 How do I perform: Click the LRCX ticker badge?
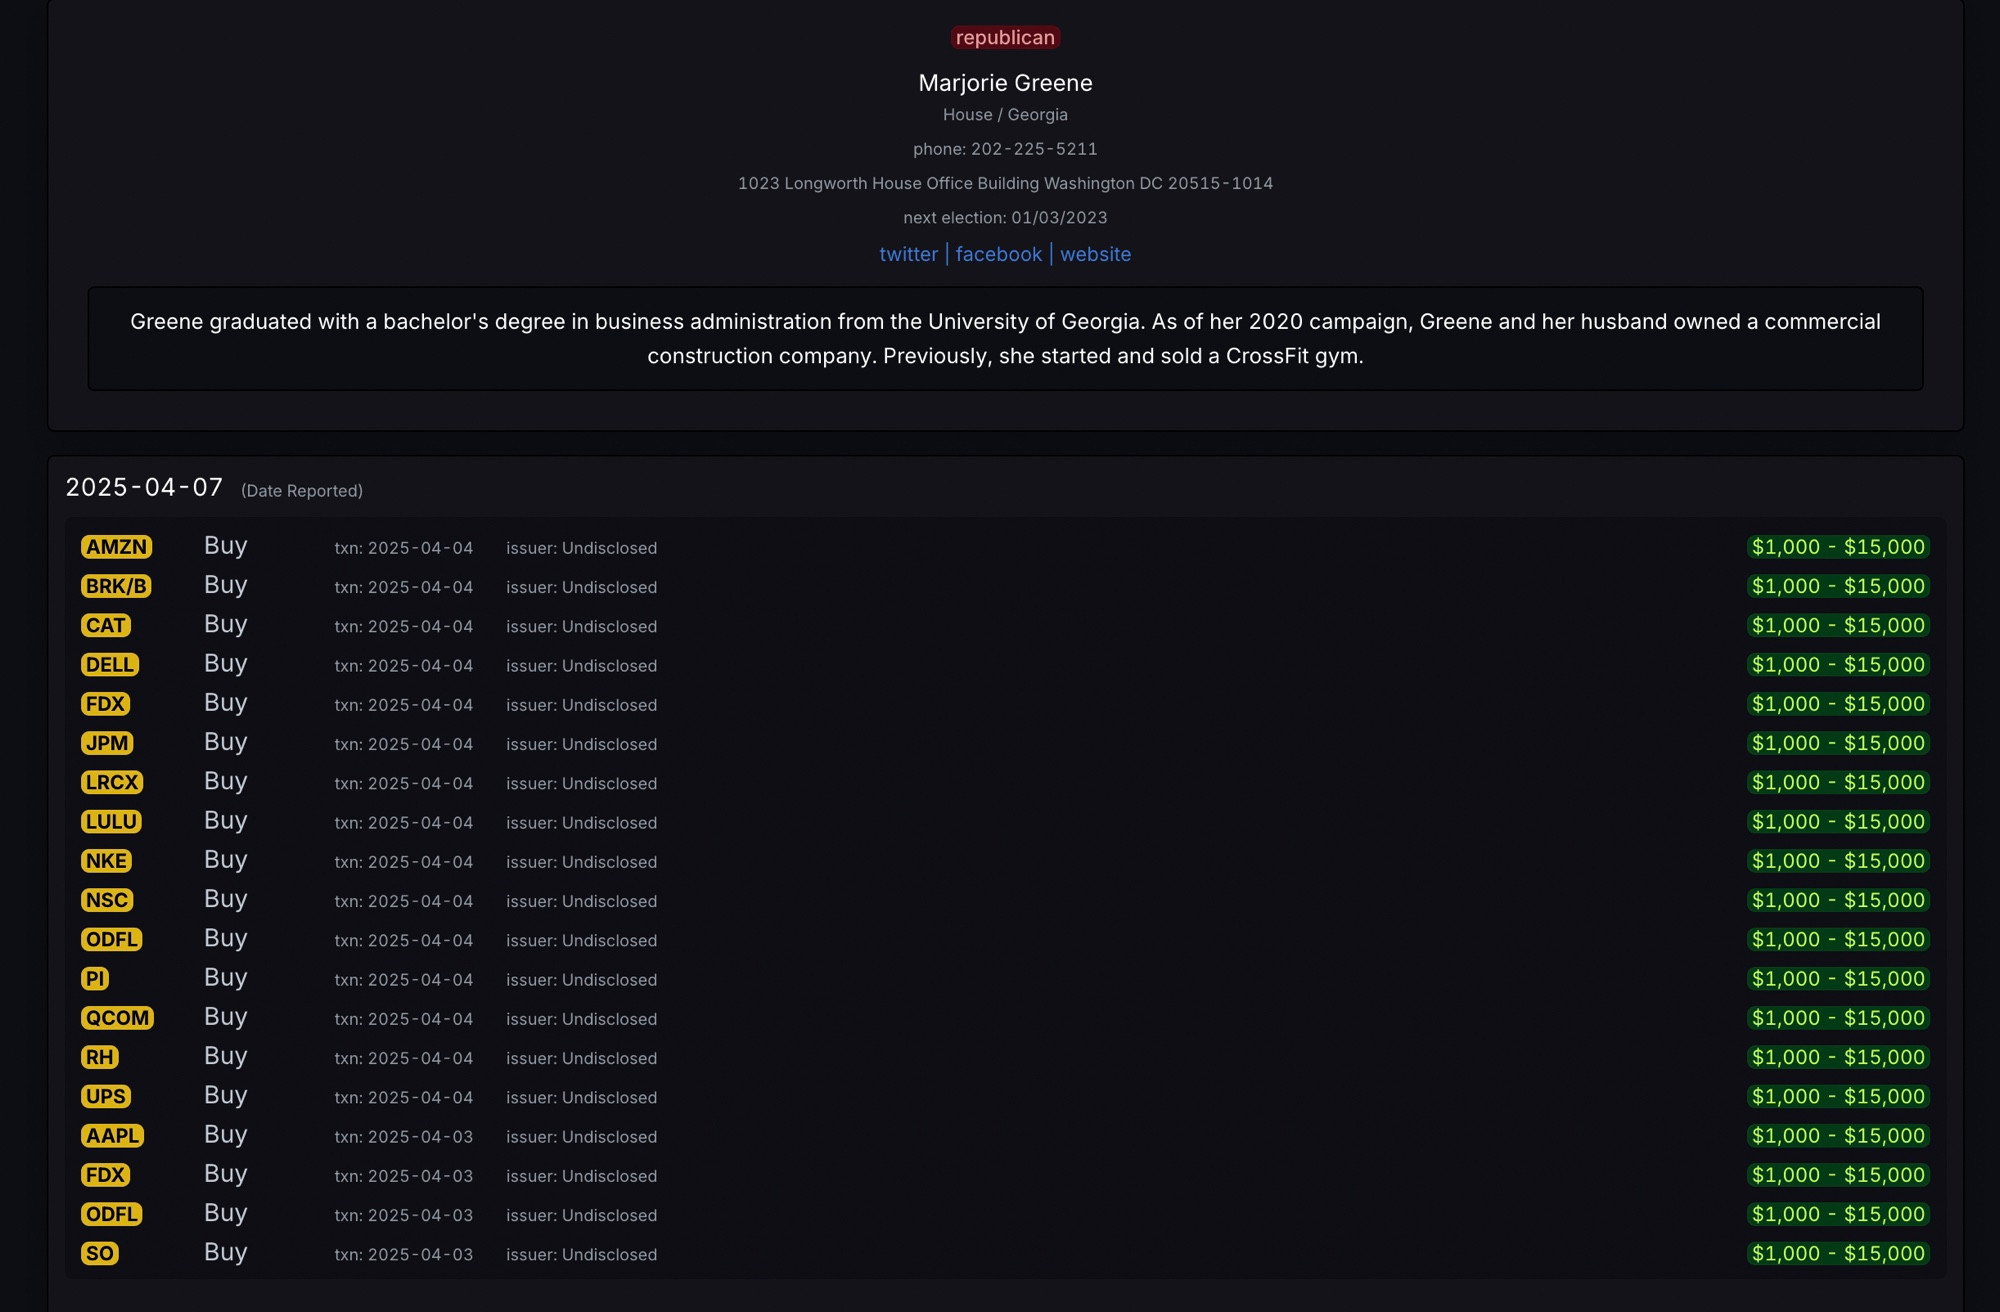(112, 782)
